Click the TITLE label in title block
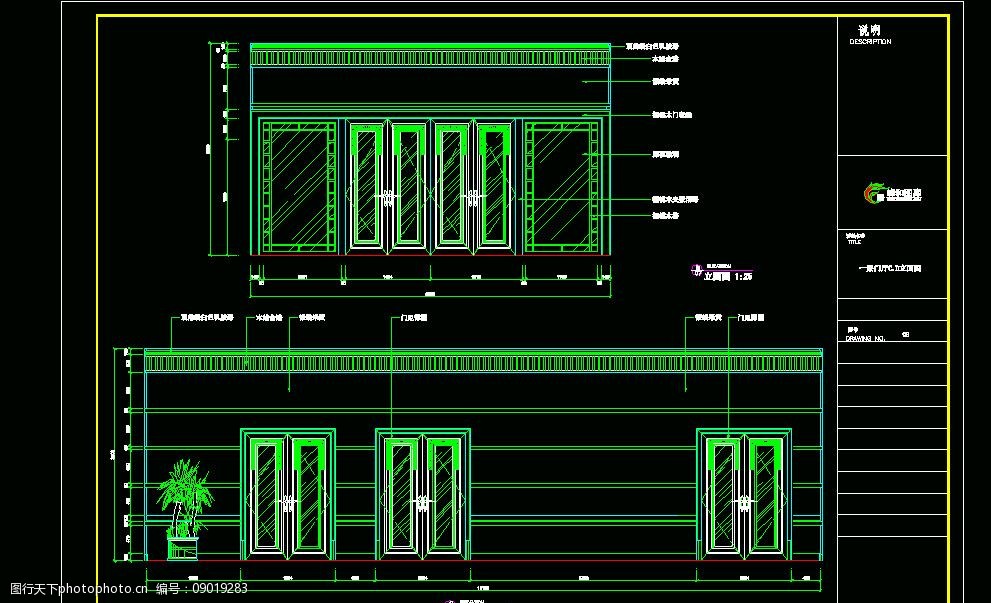Image resolution: width=991 pixels, height=603 pixels. [x=854, y=241]
